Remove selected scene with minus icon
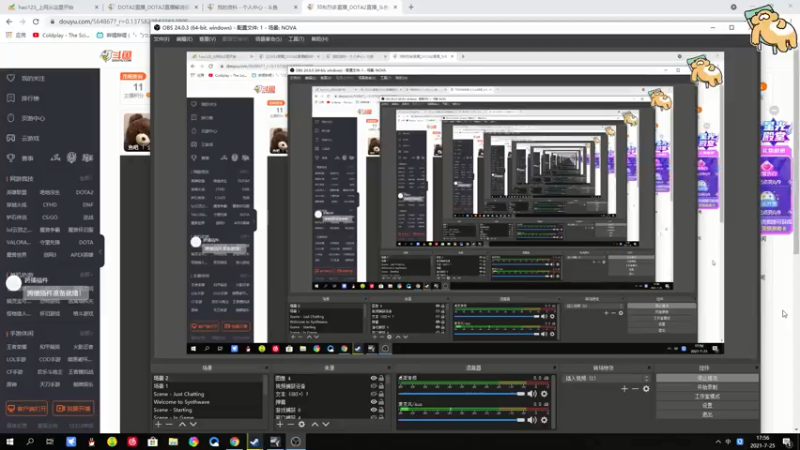 click(x=169, y=424)
